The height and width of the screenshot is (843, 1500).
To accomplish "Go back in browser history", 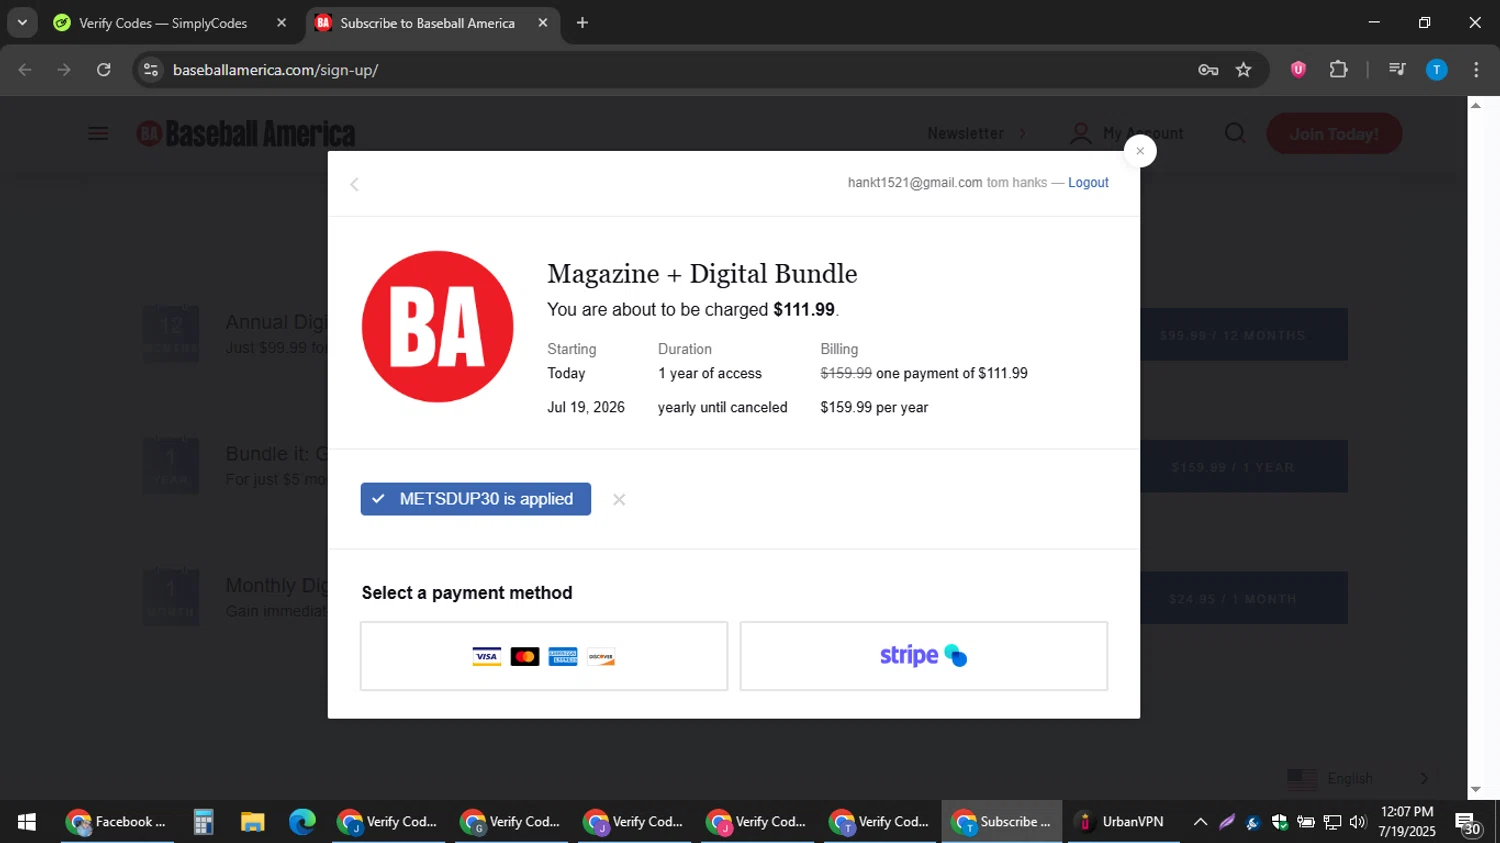I will [x=25, y=70].
